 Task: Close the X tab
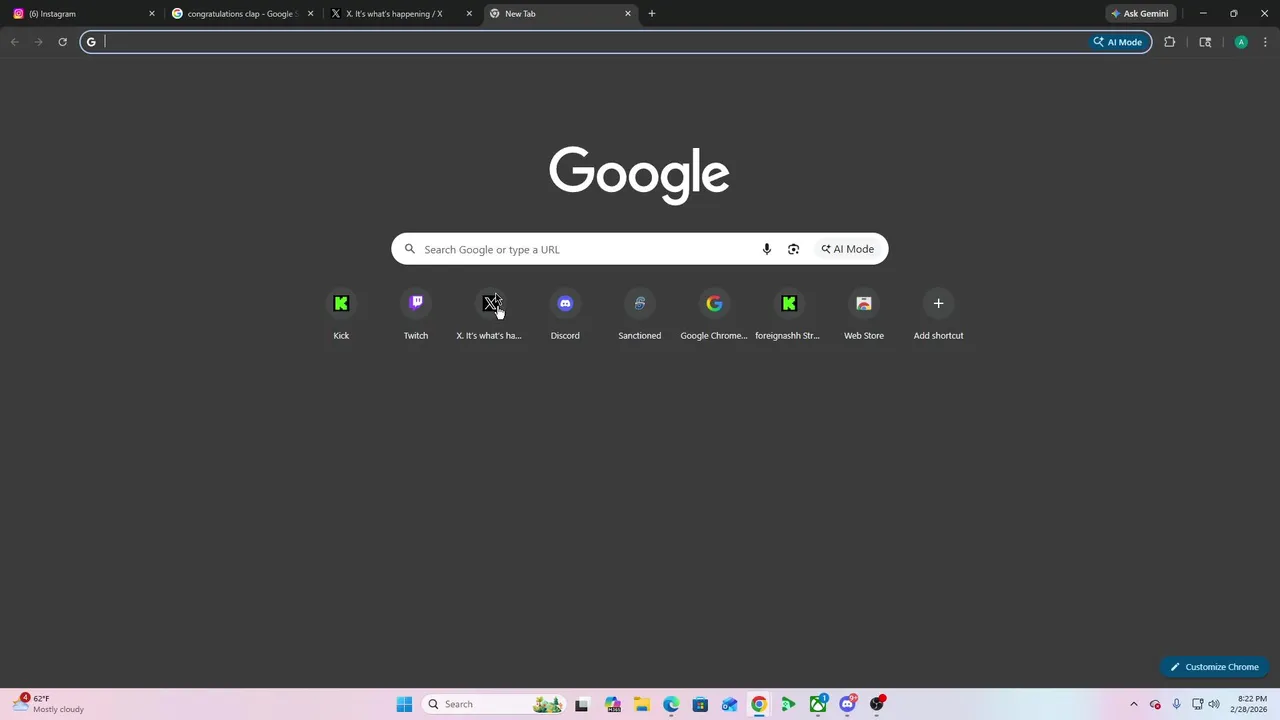[x=469, y=14]
